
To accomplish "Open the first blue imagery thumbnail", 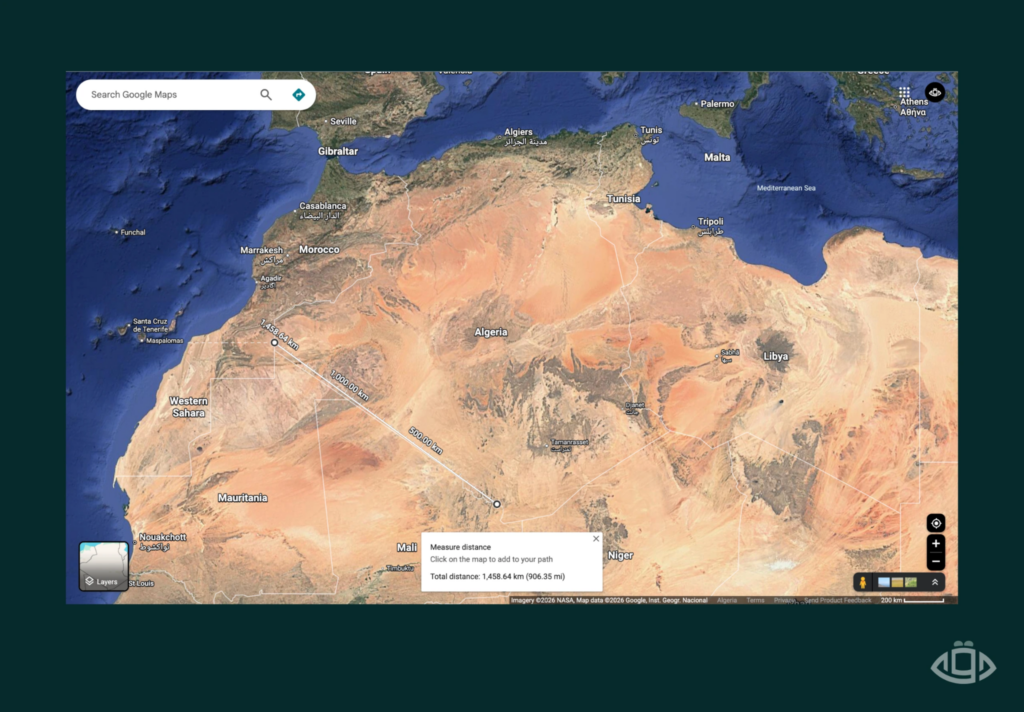I will coord(884,582).
